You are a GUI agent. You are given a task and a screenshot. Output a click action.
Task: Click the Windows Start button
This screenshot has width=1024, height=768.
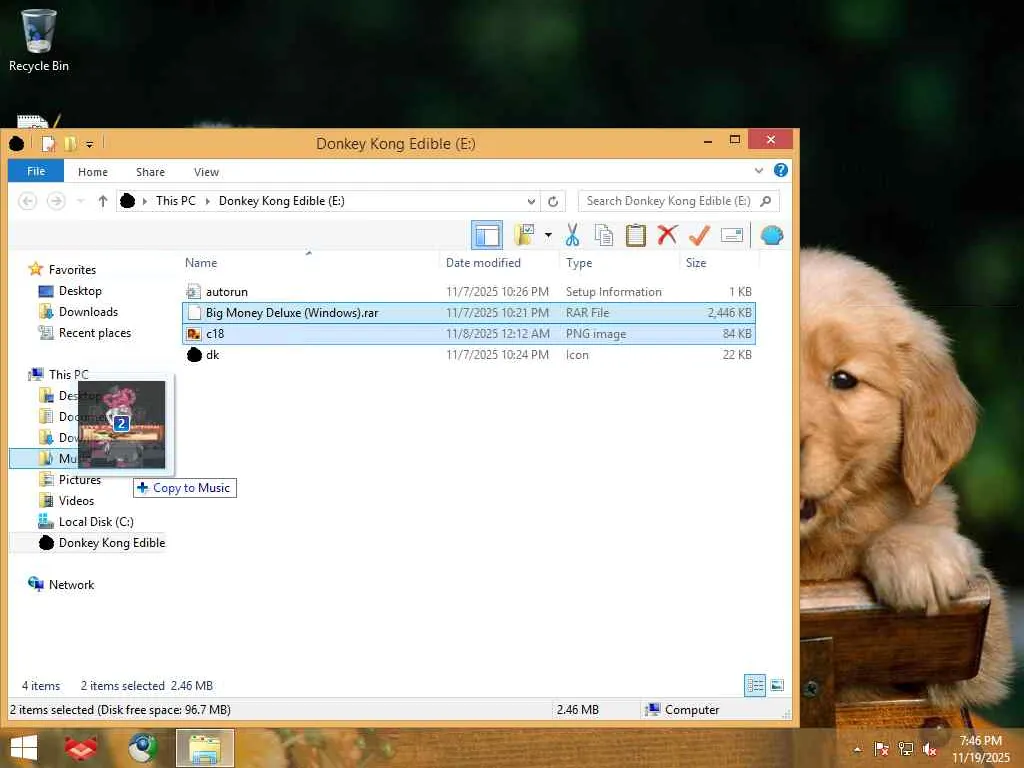24,748
